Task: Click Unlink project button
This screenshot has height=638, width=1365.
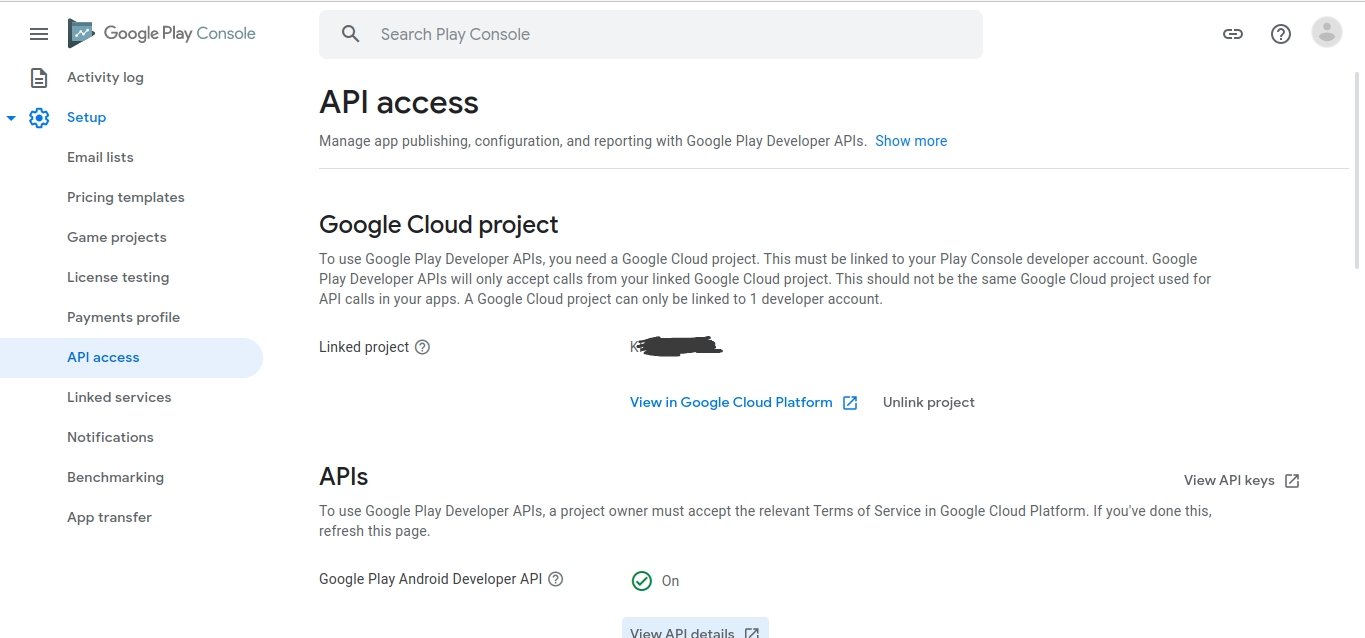Action: click(929, 402)
